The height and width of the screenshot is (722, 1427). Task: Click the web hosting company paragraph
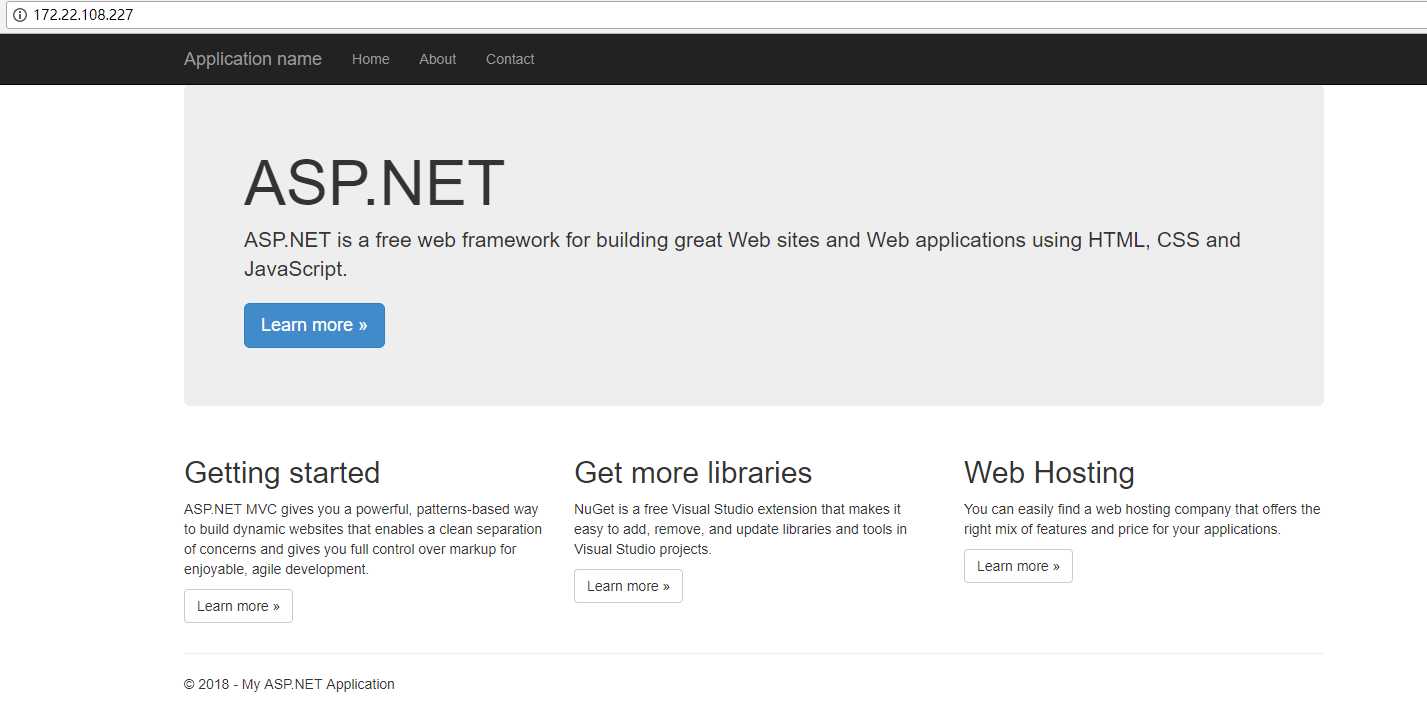(1142, 519)
